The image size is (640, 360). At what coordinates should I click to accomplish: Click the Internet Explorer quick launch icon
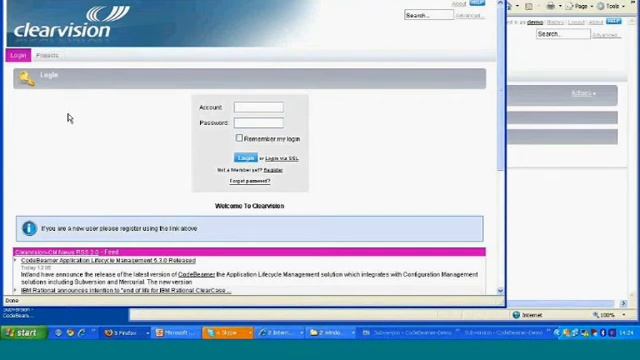coord(82,333)
